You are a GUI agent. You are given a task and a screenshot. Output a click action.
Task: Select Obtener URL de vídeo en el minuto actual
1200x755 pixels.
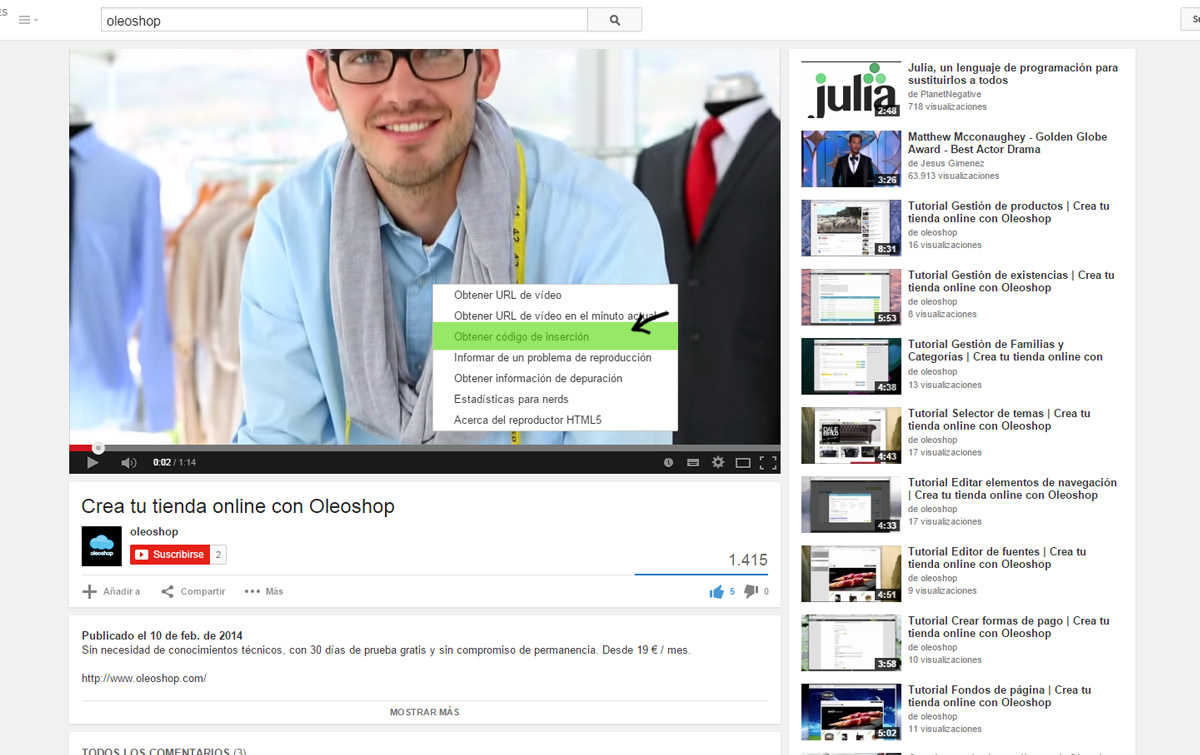point(555,315)
